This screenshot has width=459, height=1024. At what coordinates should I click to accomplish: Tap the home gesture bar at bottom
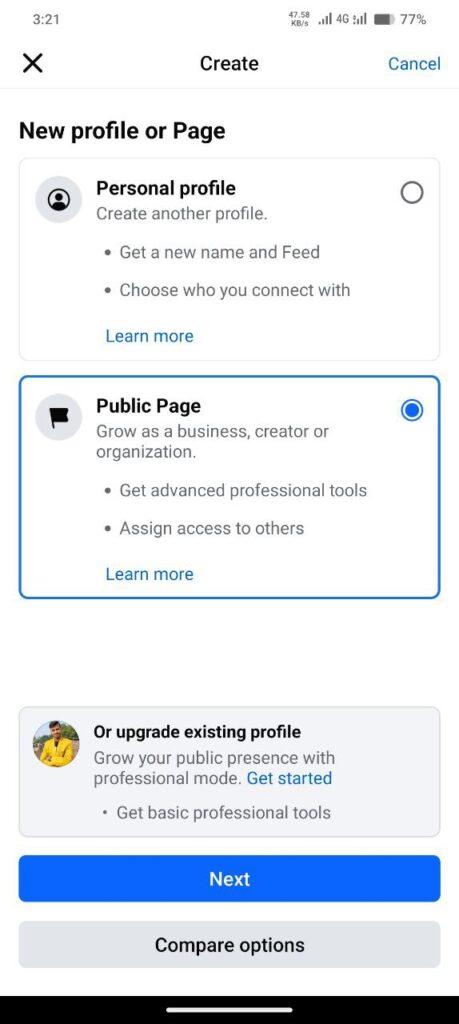coord(229,1009)
